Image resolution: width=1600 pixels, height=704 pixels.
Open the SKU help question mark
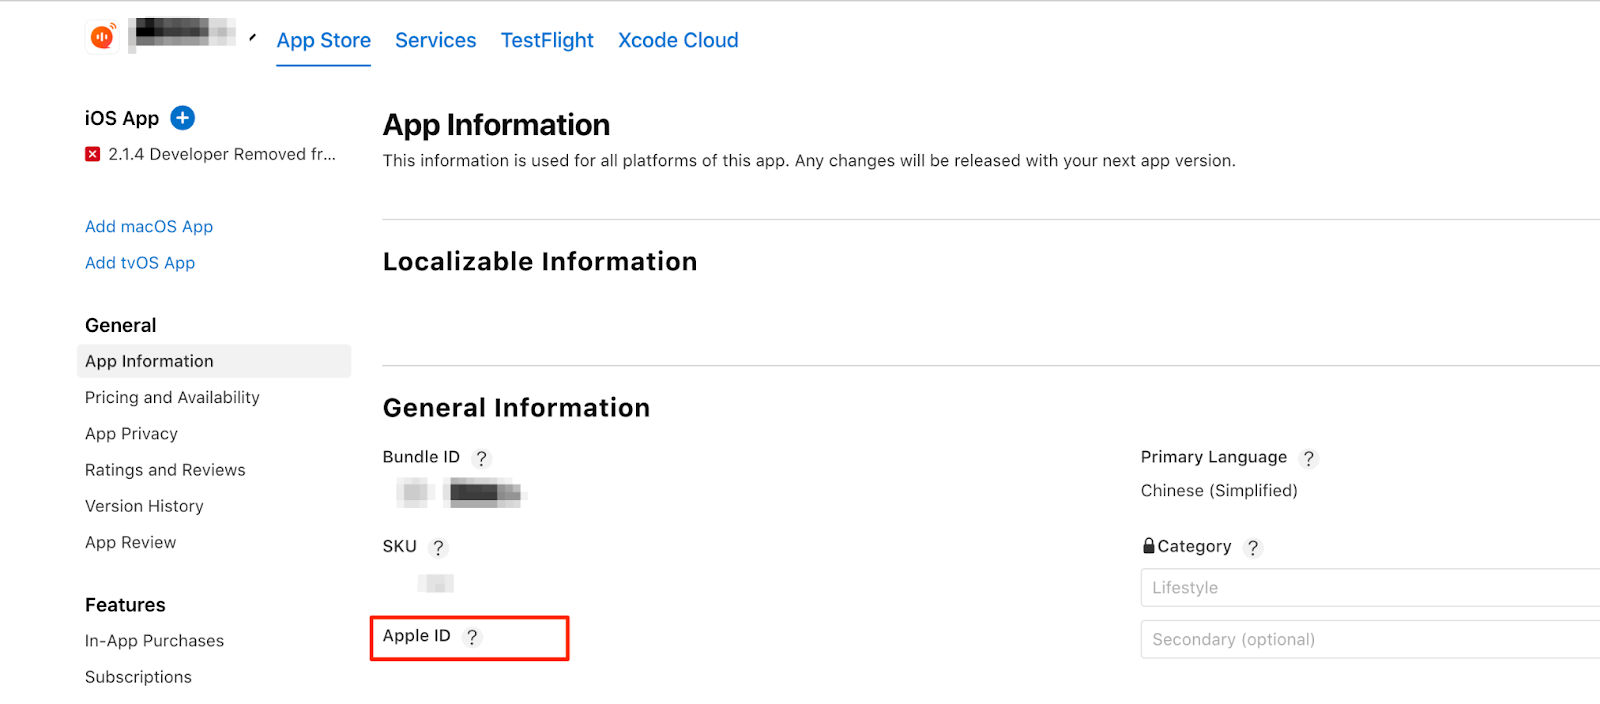point(438,547)
